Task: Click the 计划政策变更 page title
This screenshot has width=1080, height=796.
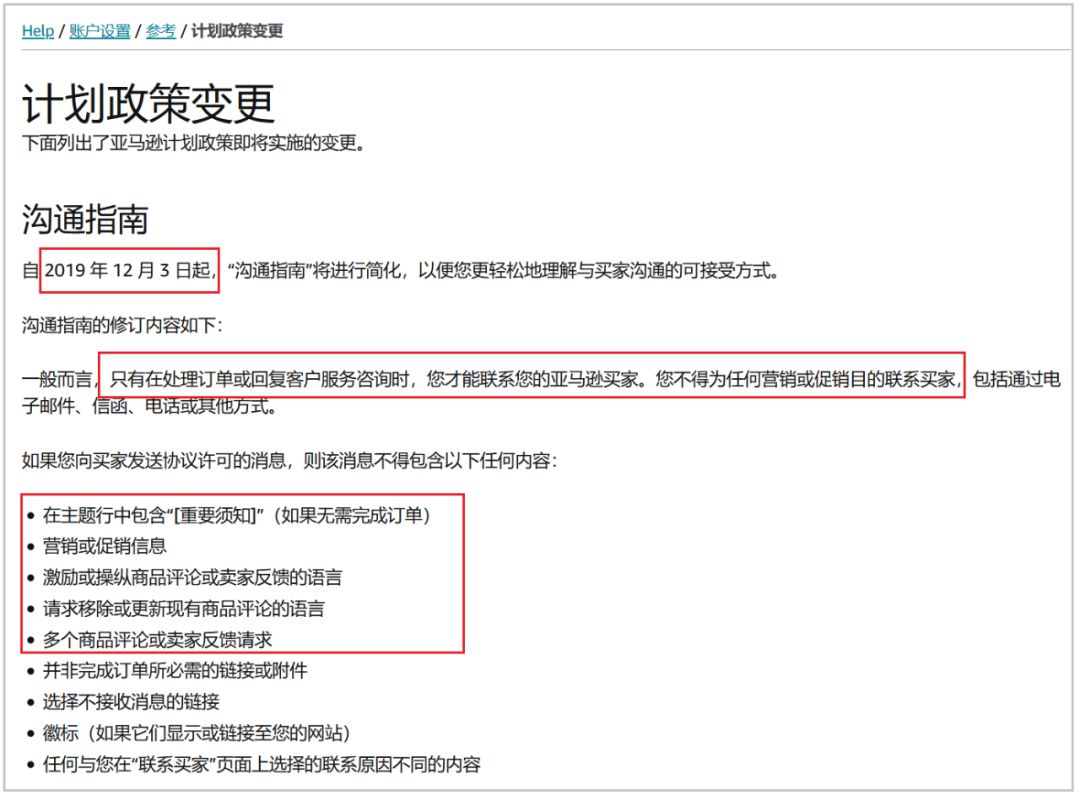Action: (148, 103)
